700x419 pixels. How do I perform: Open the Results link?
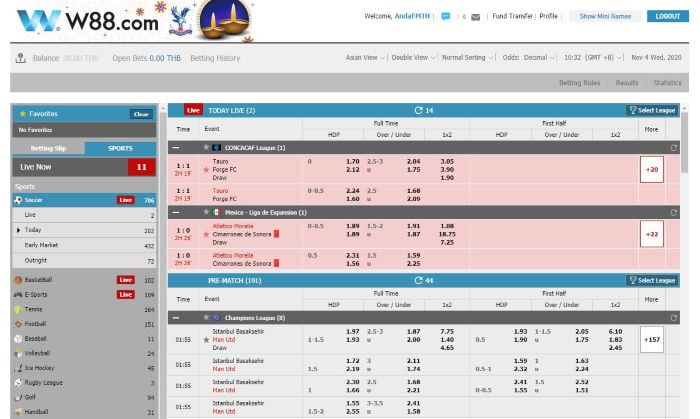coord(626,83)
